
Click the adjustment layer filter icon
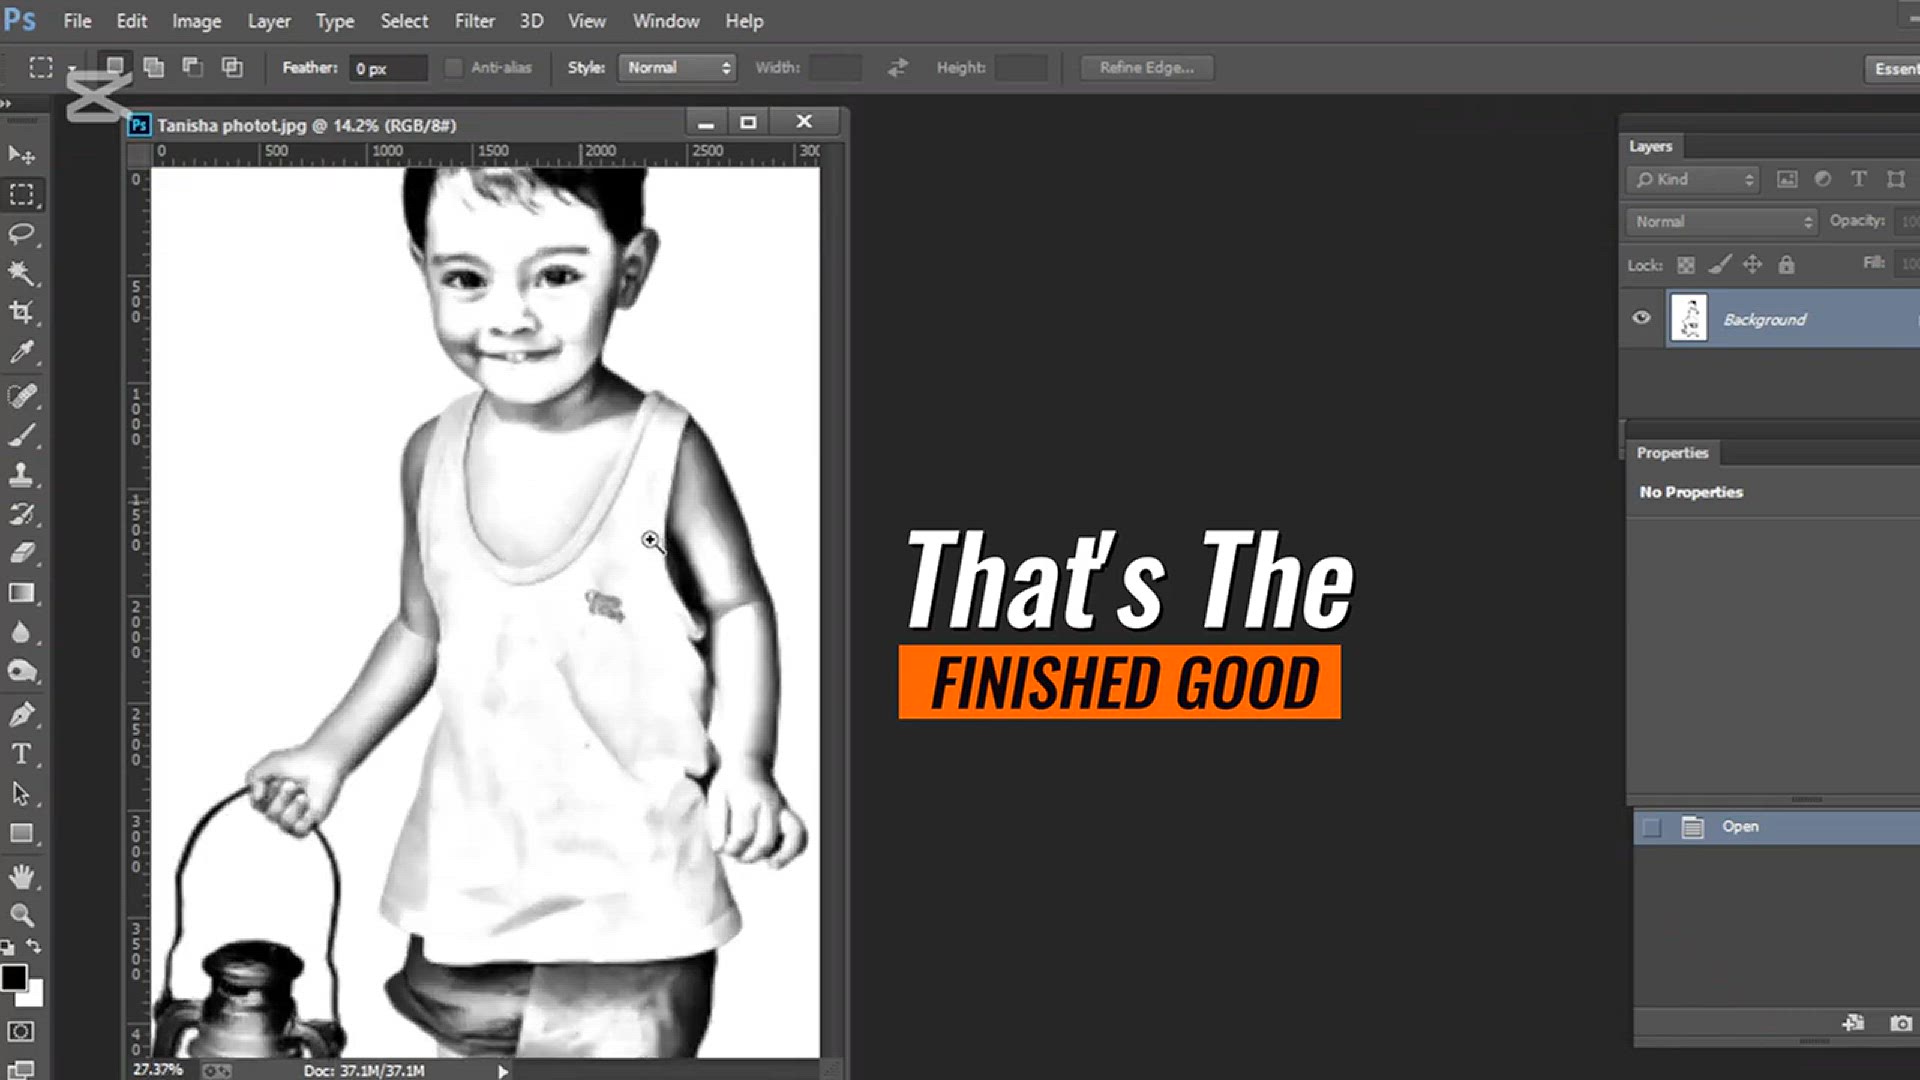(x=1823, y=179)
